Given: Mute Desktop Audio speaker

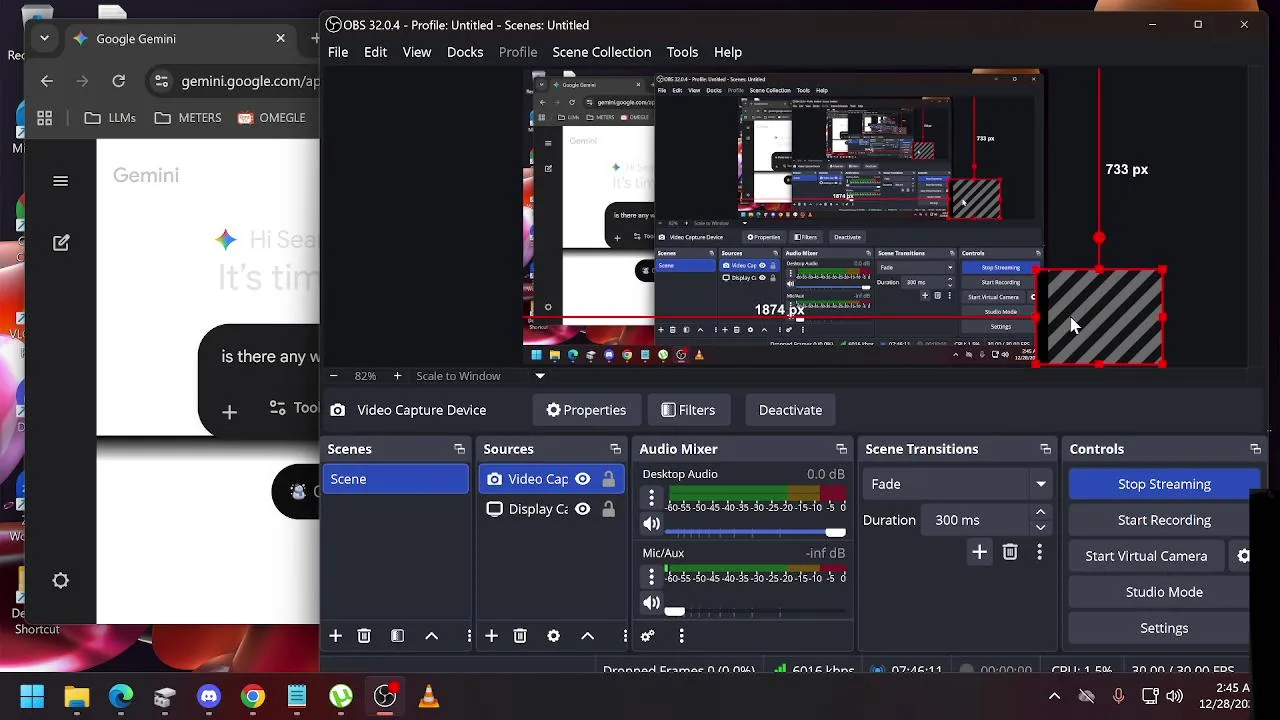Looking at the screenshot, I should [x=651, y=524].
